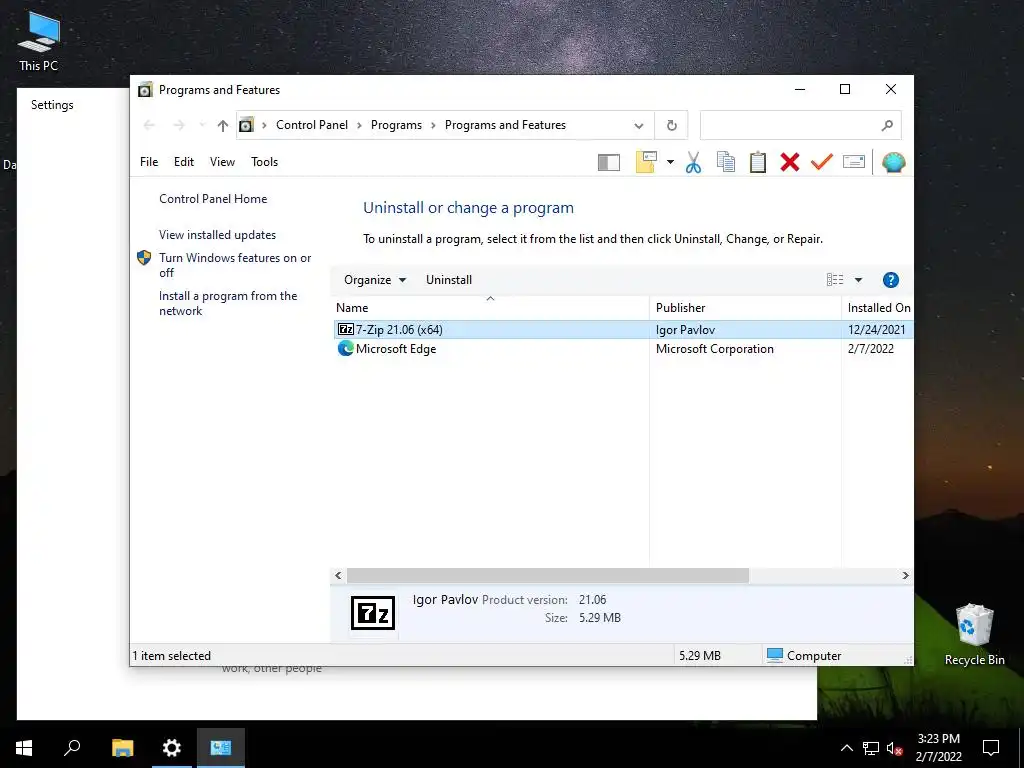Open the recent locations dropdown chevron
Image resolution: width=1024 pixels, height=768 pixels.
tap(202, 125)
